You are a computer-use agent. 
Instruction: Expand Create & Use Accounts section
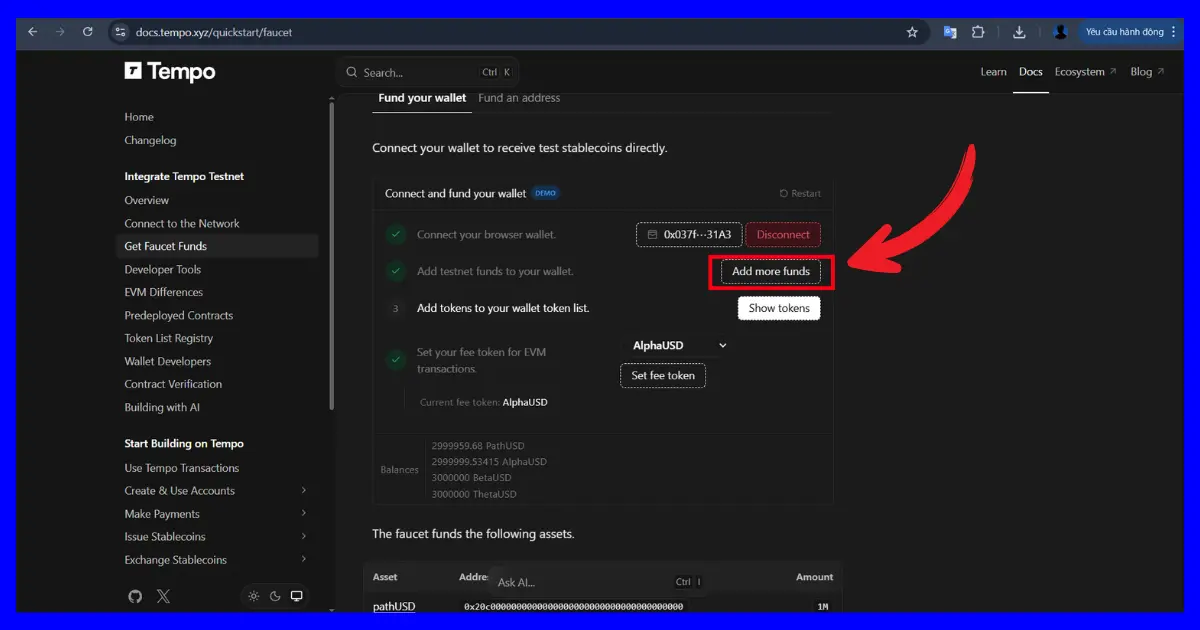pos(303,491)
